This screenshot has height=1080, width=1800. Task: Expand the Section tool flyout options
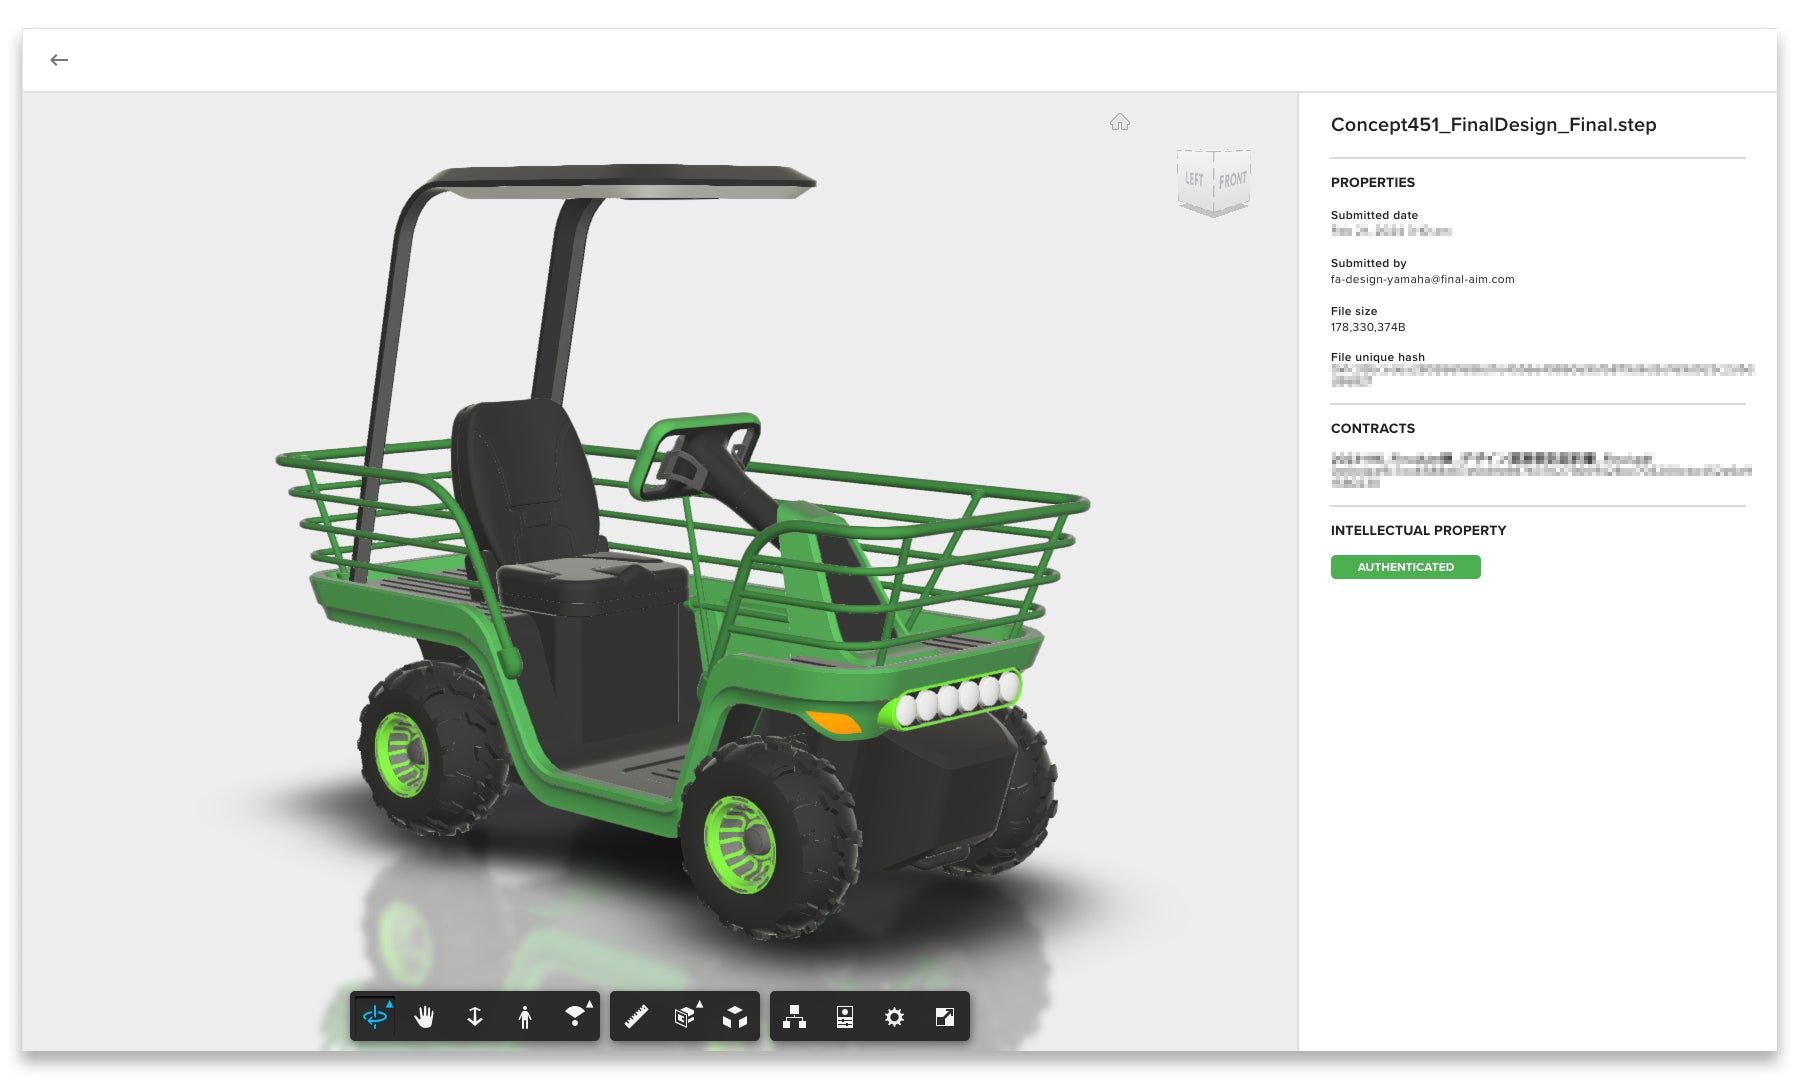click(700, 1004)
